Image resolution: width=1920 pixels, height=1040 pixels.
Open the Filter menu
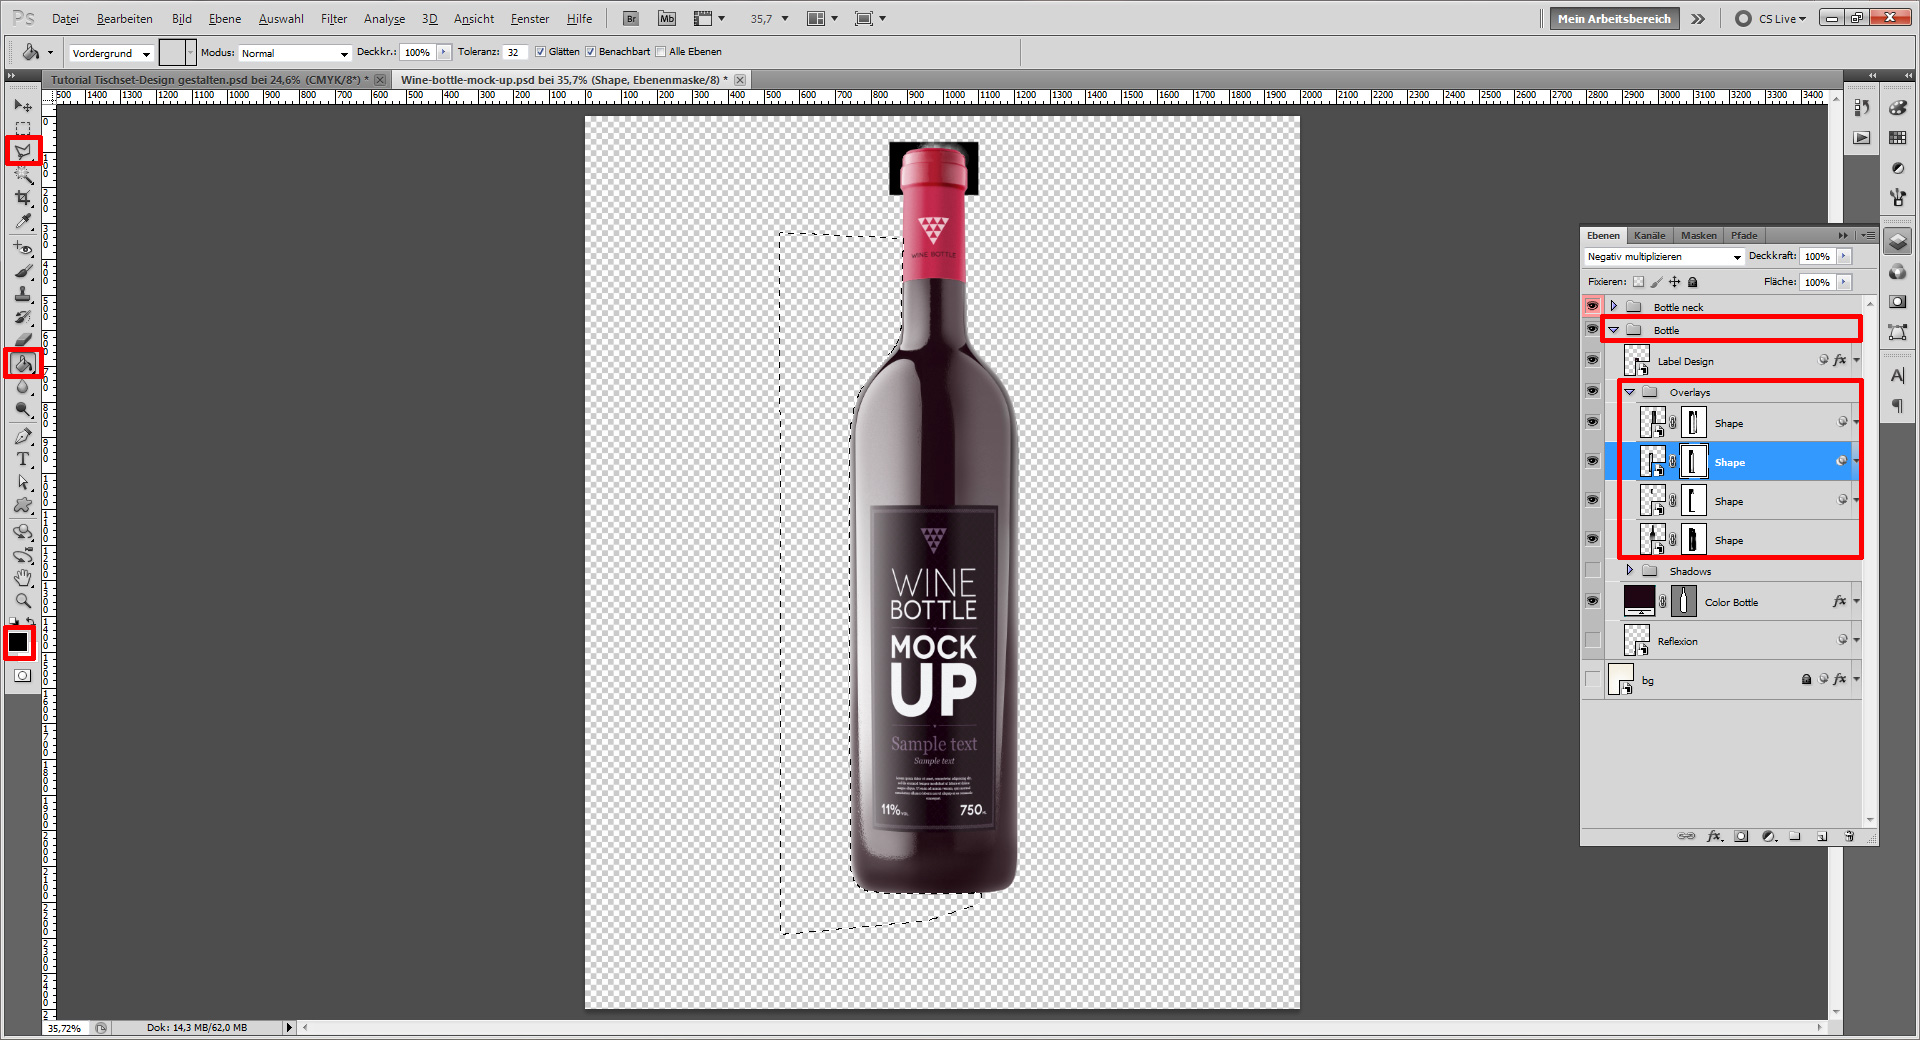[x=333, y=18]
